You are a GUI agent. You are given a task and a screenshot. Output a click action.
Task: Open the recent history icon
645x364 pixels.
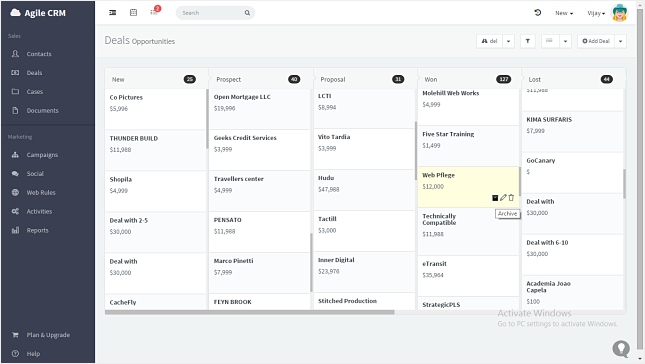538,13
